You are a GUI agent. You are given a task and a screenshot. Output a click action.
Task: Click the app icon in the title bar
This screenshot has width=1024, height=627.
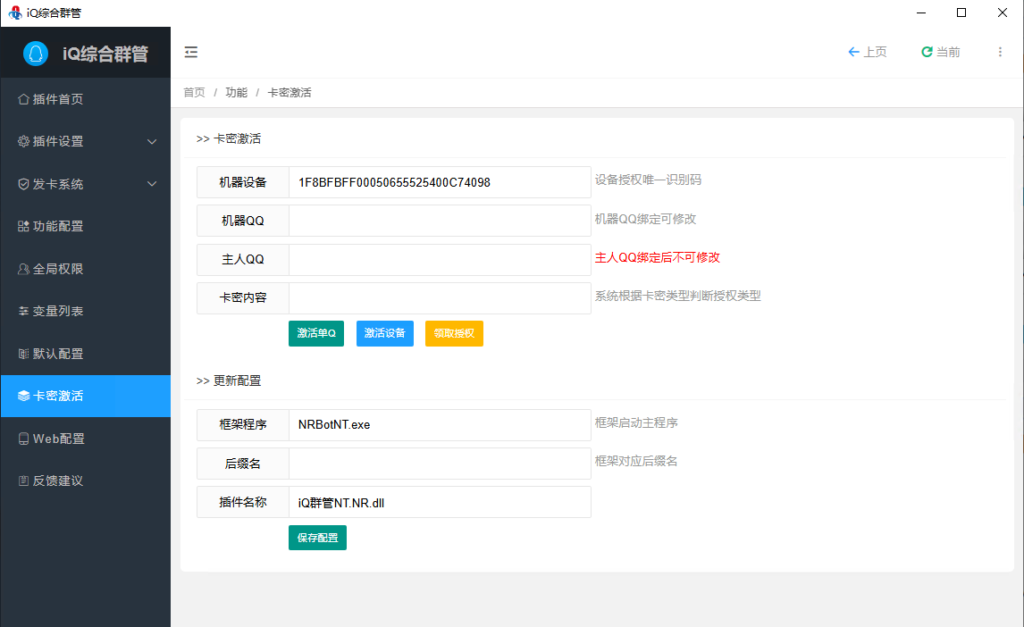pos(15,12)
